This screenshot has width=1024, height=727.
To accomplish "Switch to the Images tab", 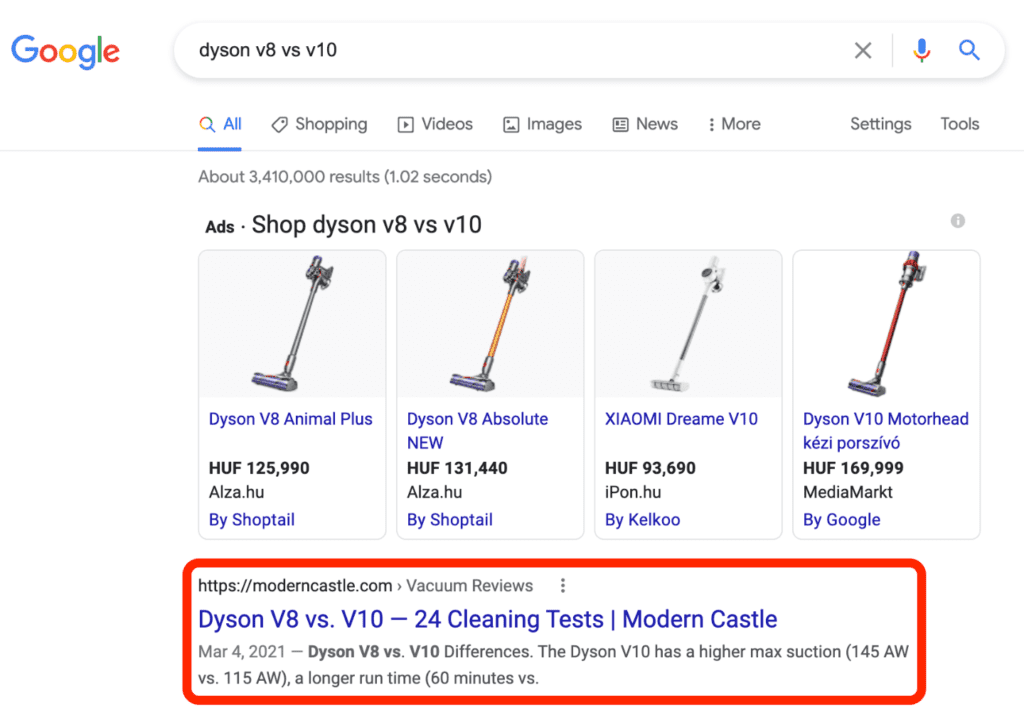I will 542,124.
